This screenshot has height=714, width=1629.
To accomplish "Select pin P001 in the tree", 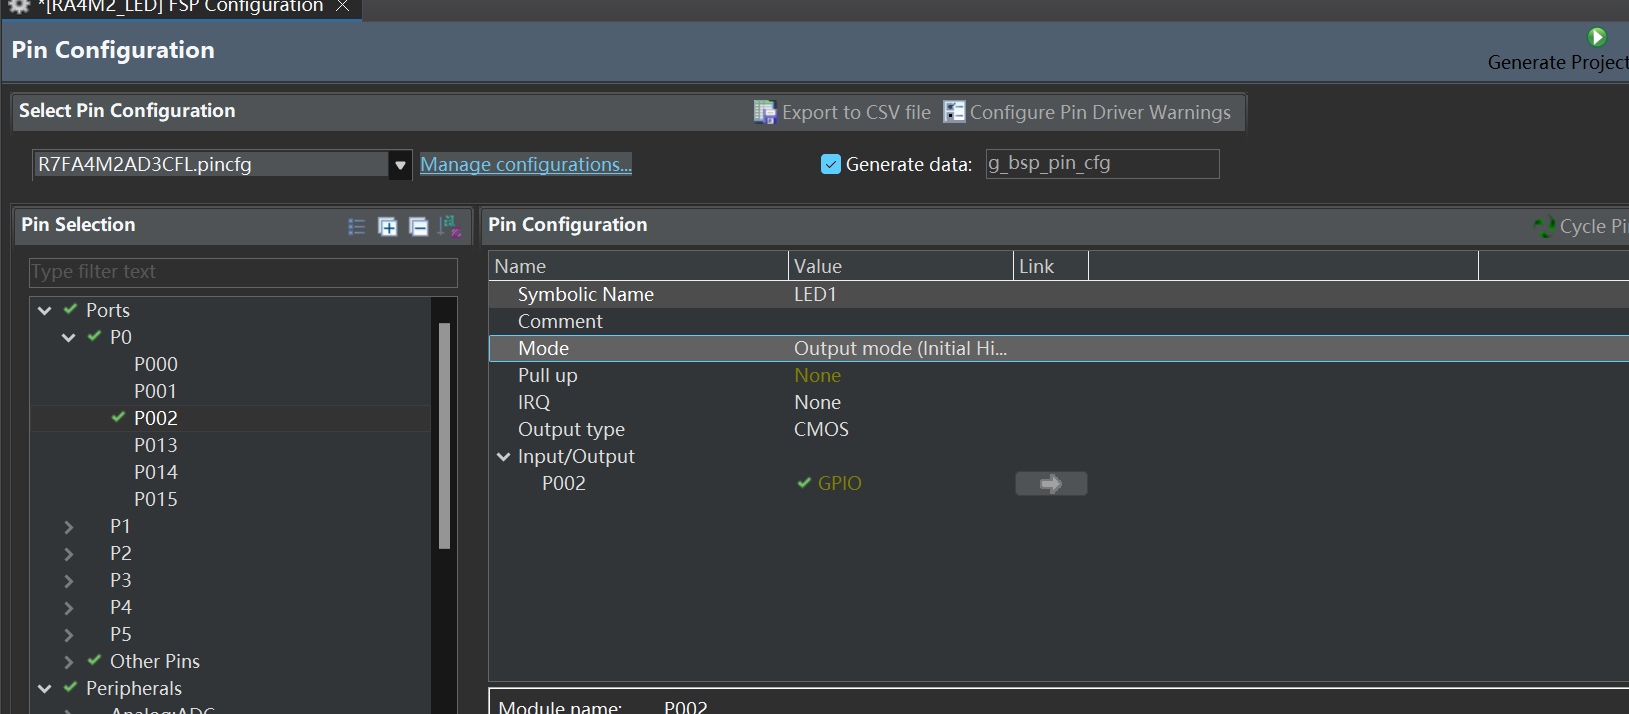I will coord(156,392).
